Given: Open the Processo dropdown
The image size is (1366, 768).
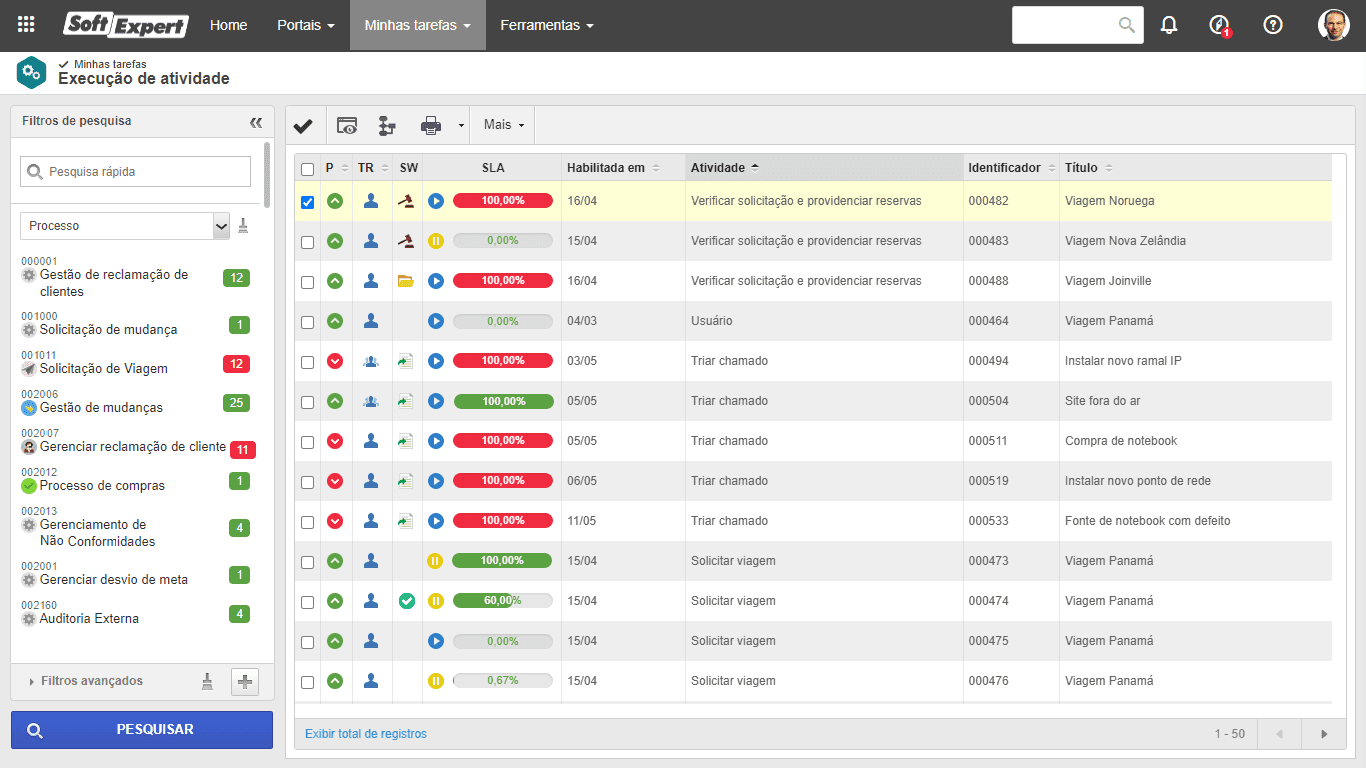Looking at the screenshot, I should point(125,226).
